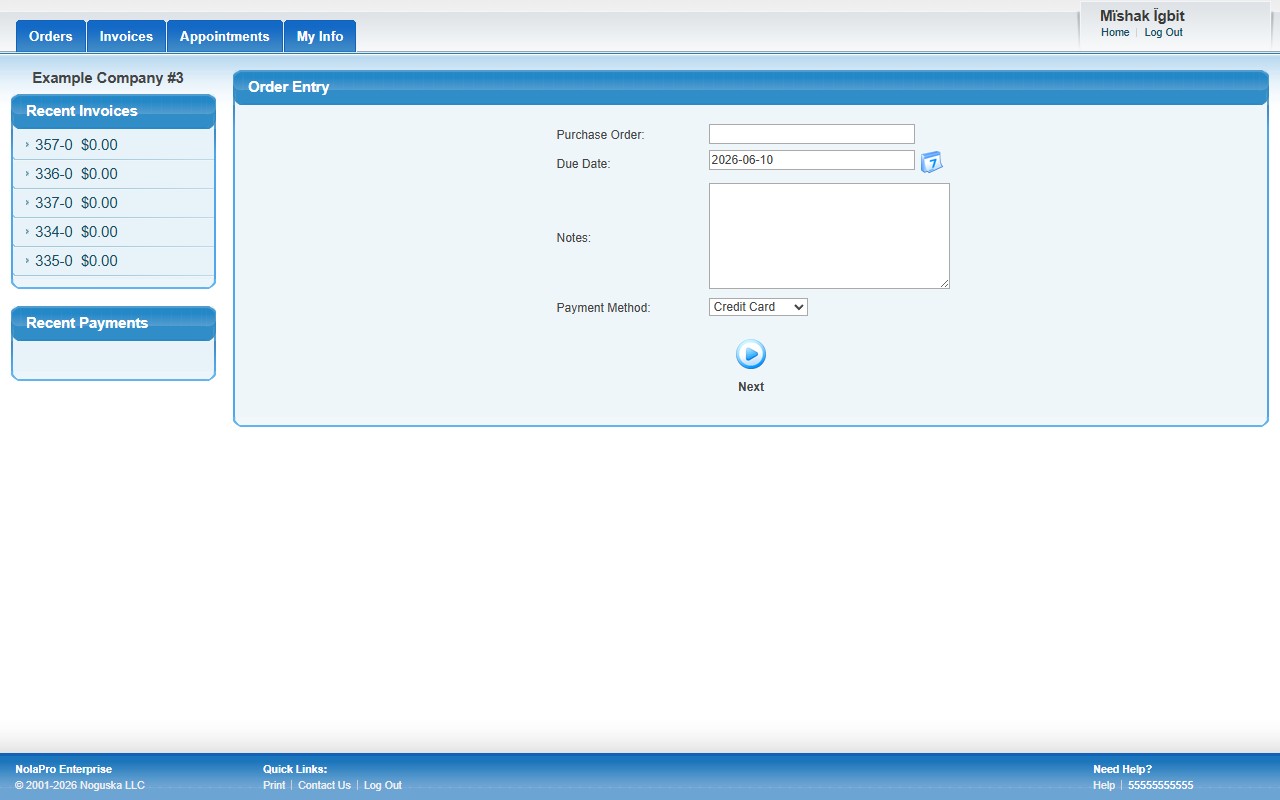Click the Recent Invoices panel header
The image size is (1280, 800).
[x=113, y=111]
